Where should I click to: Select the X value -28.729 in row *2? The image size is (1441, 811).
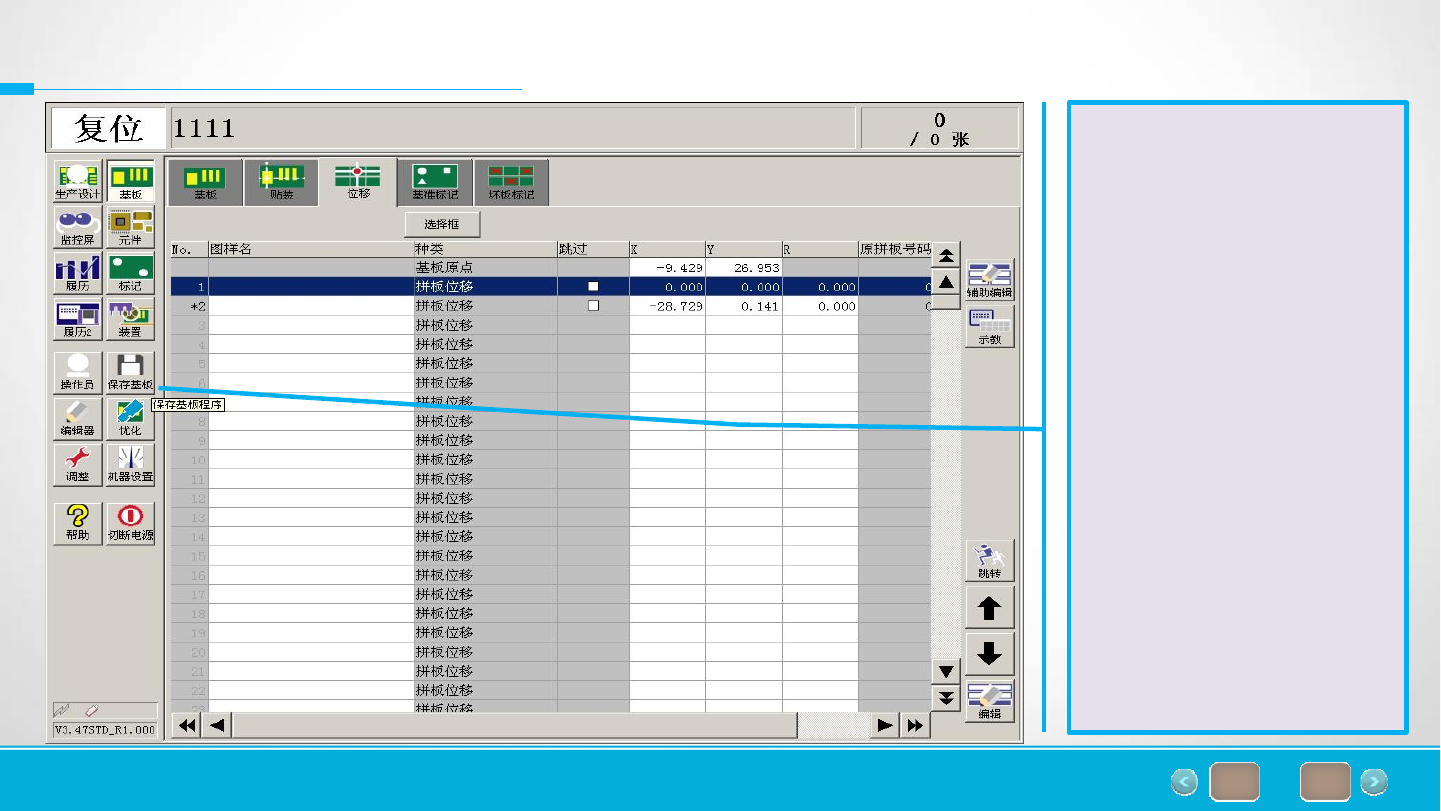click(x=667, y=306)
